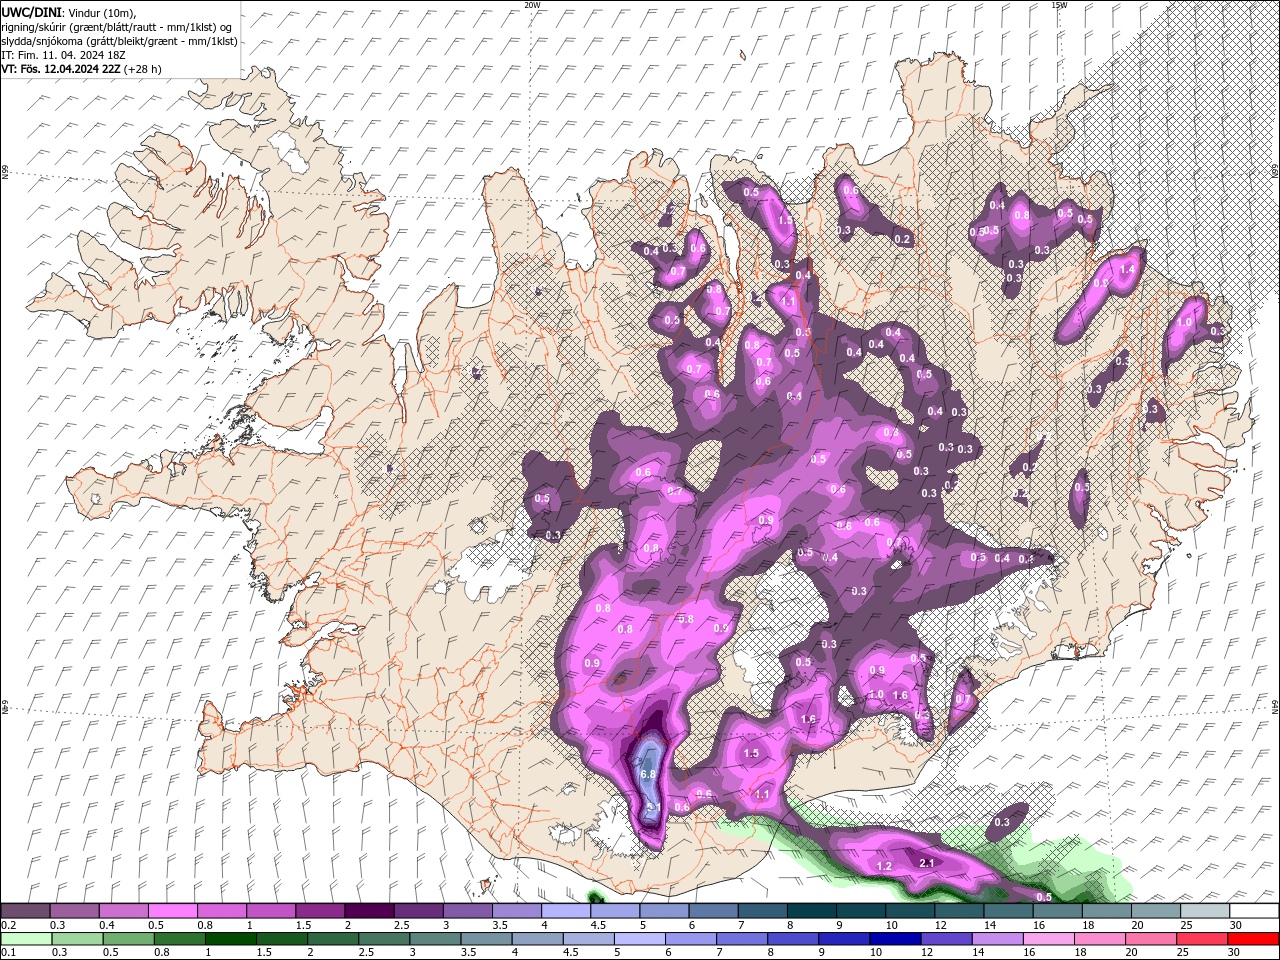Pick the 16 pale pink swatch in the rain scale
Screen dimensions: 1280x960
[x=1048, y=939]
